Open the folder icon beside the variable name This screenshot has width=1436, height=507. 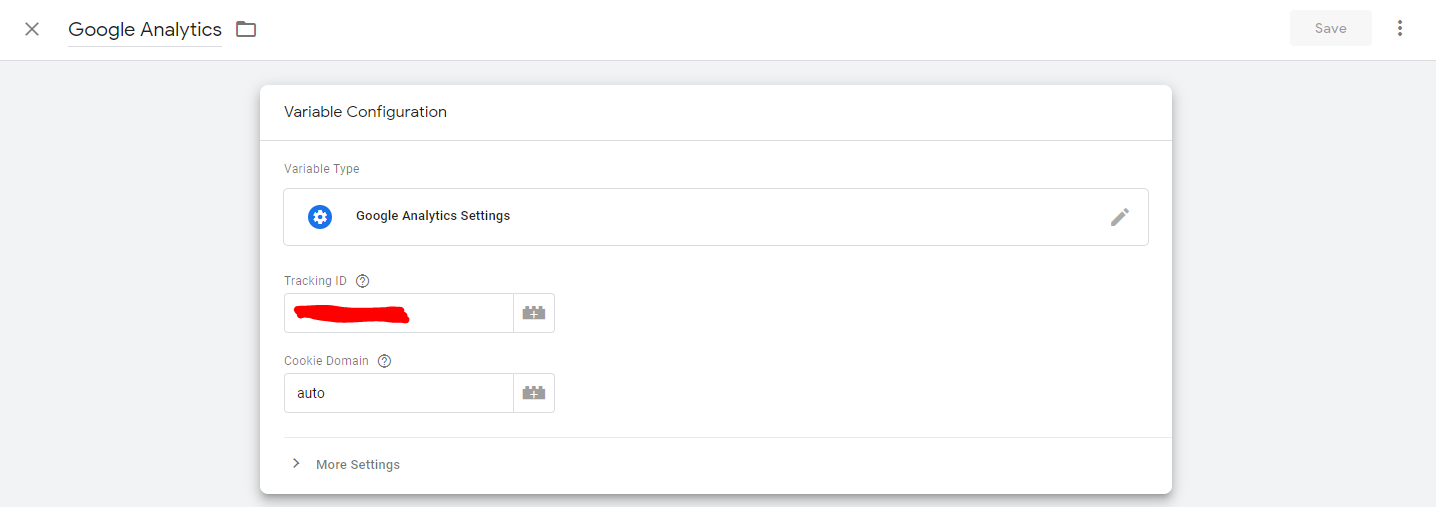[x=246, y=29]
